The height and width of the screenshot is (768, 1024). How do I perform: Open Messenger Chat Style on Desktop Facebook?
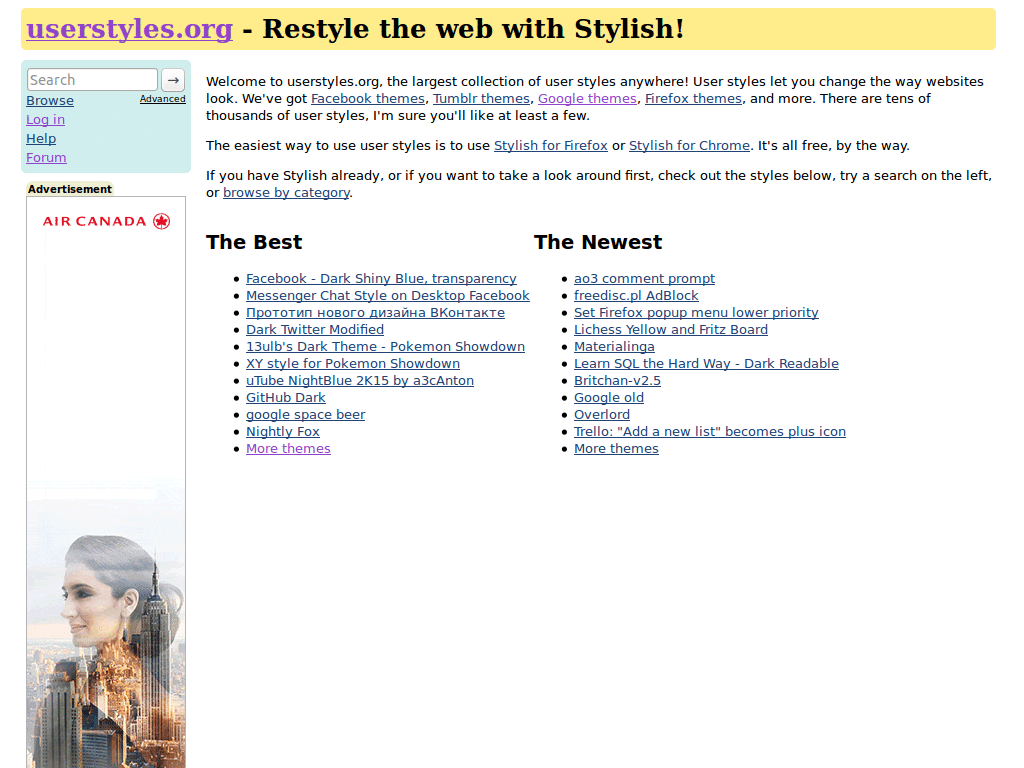point(388,296)
